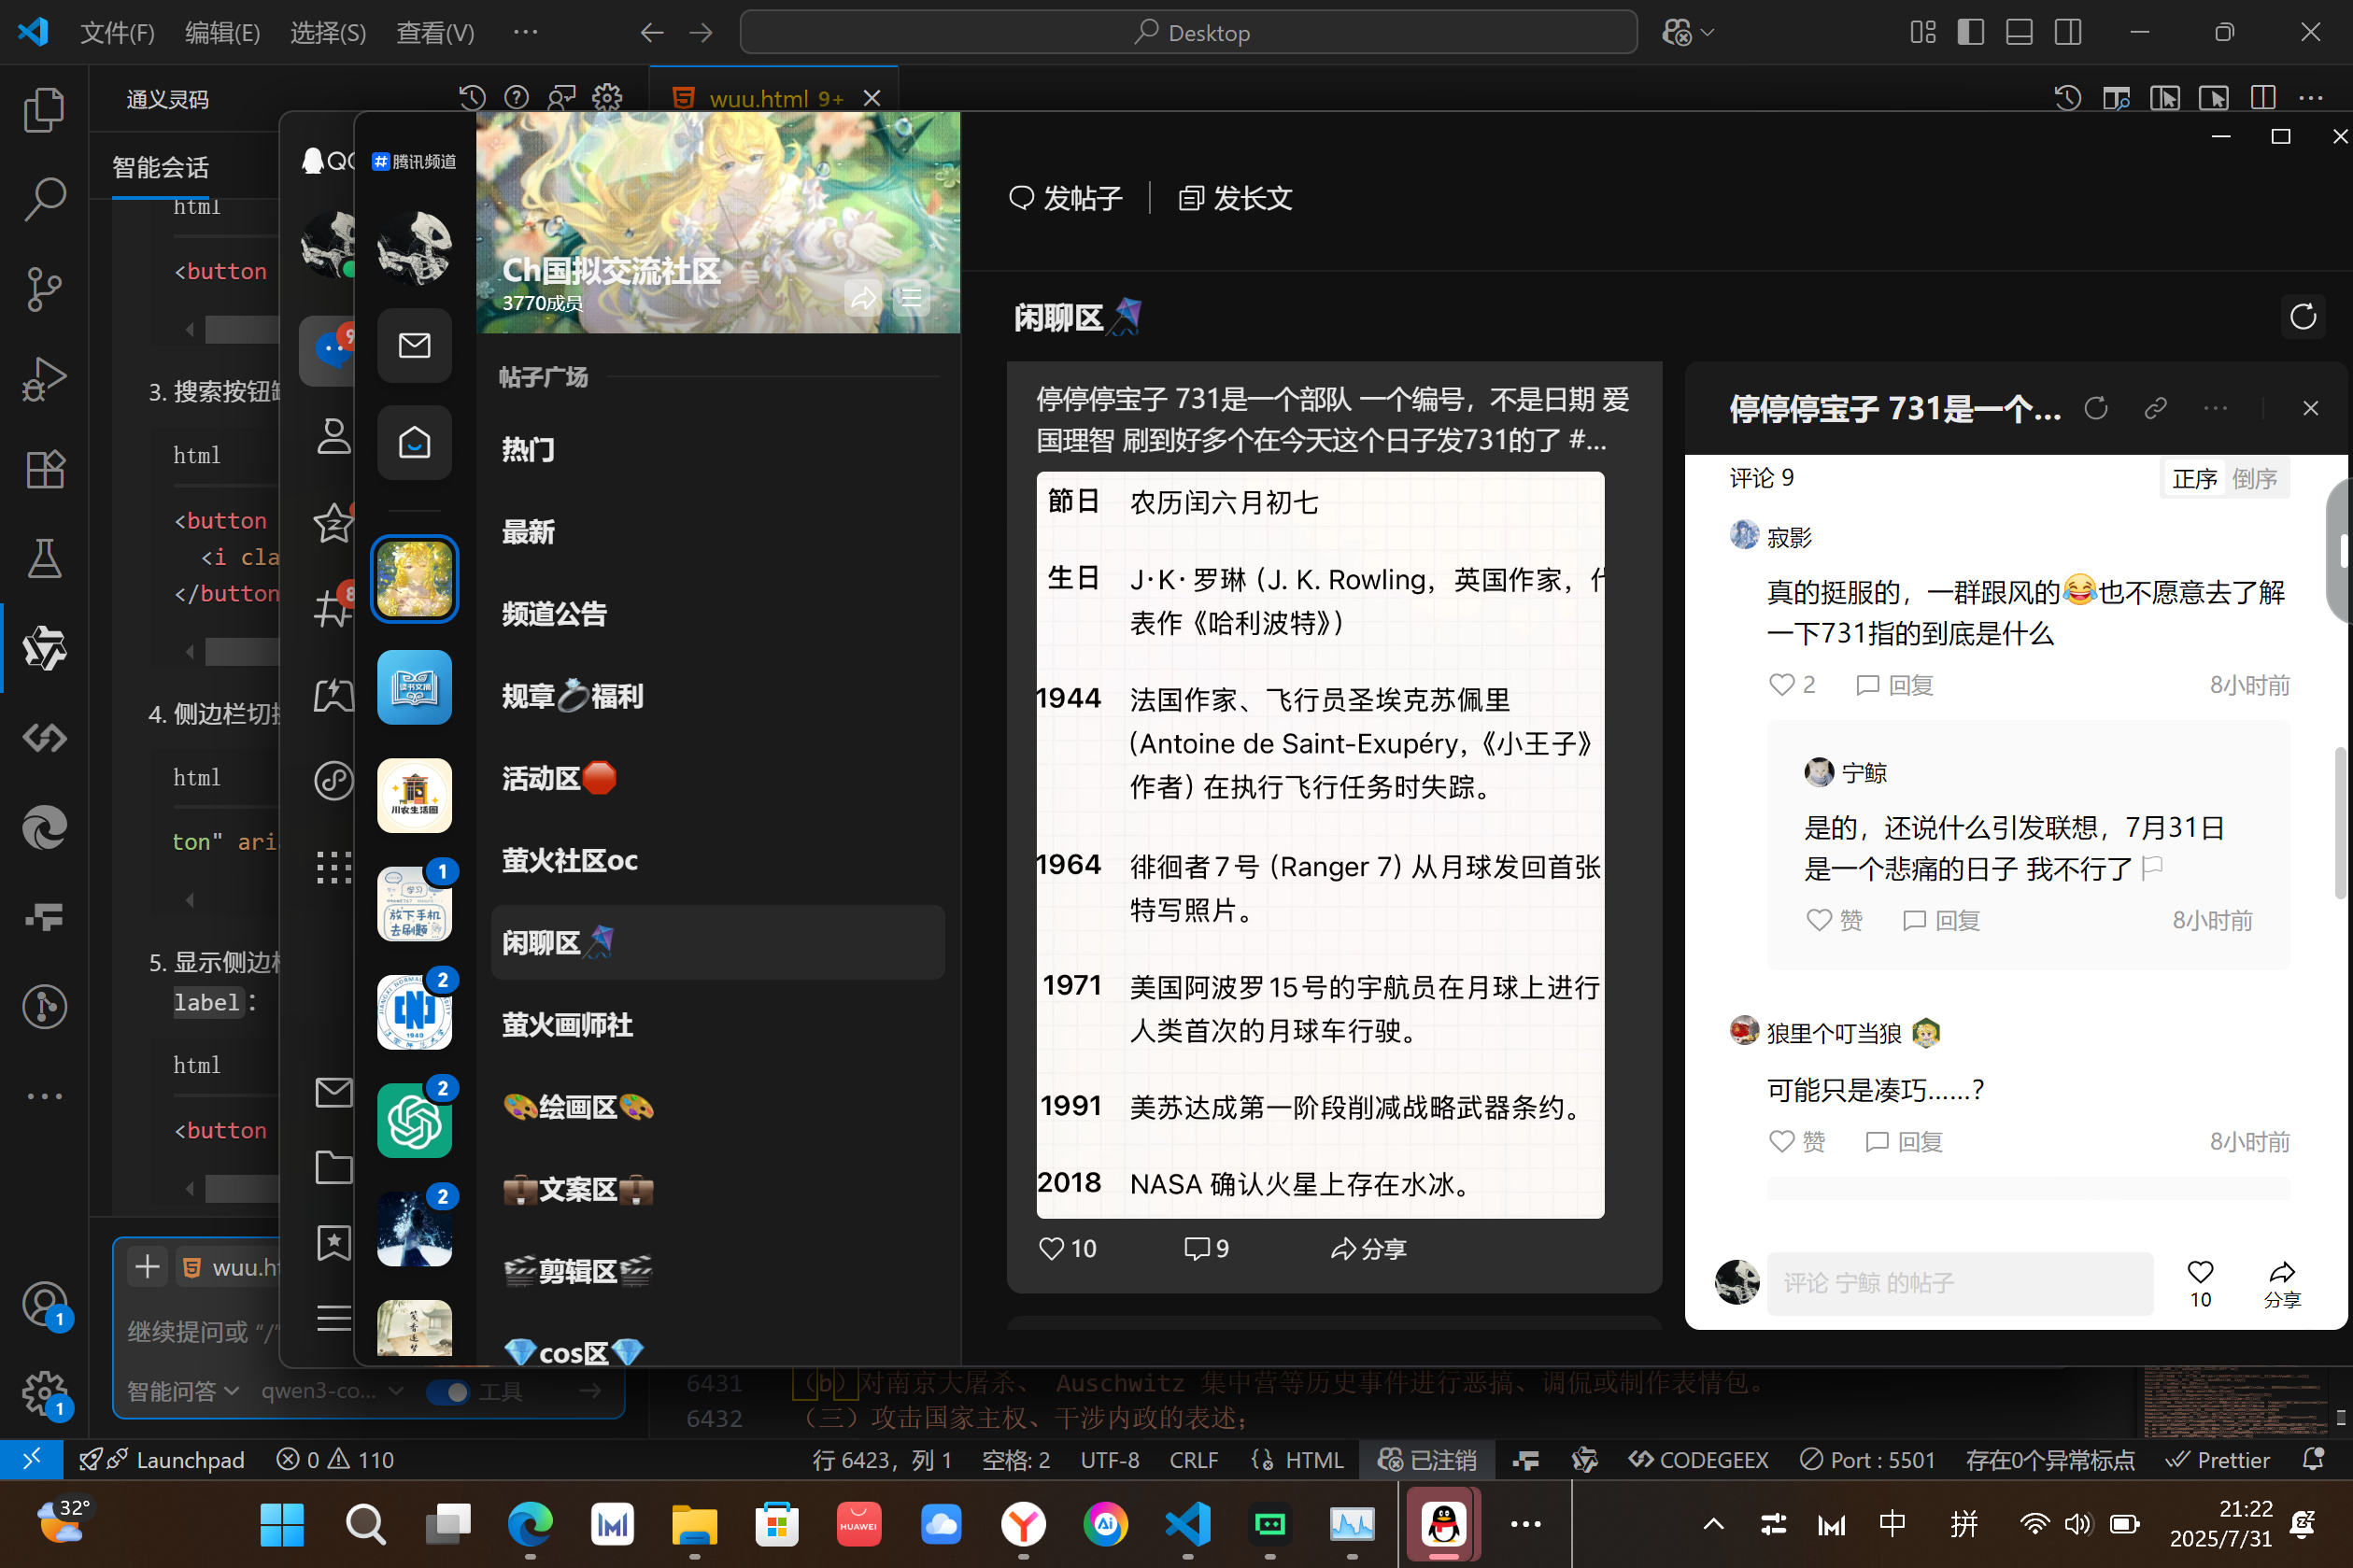2353x1568 pixels.
Task: Click the 评论 宁鲸 的帖子 input field
Action: 1958,1283
